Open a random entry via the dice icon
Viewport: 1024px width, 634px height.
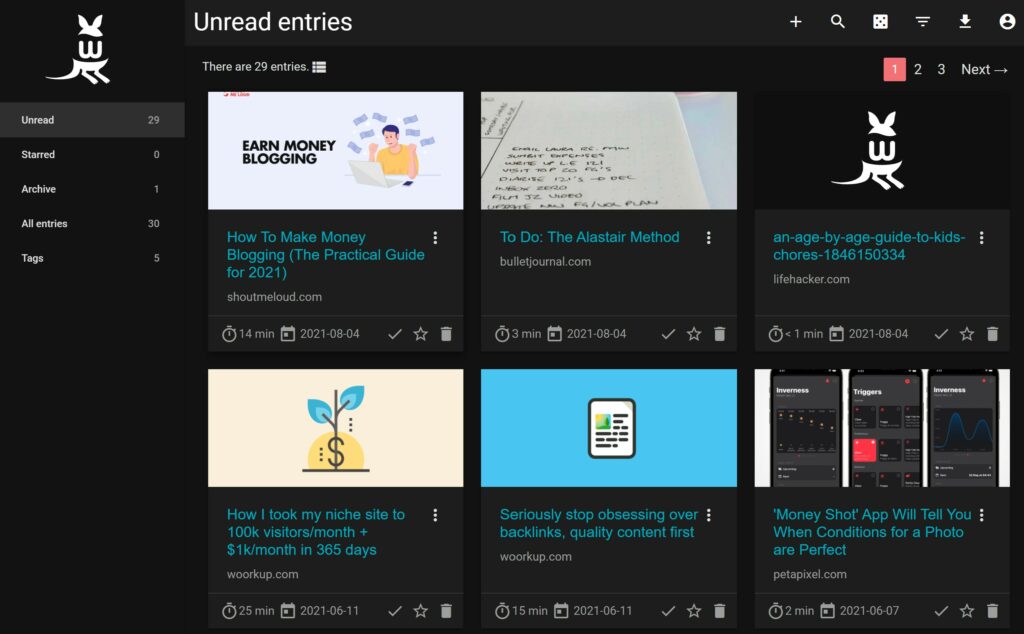tap(880, 20)
